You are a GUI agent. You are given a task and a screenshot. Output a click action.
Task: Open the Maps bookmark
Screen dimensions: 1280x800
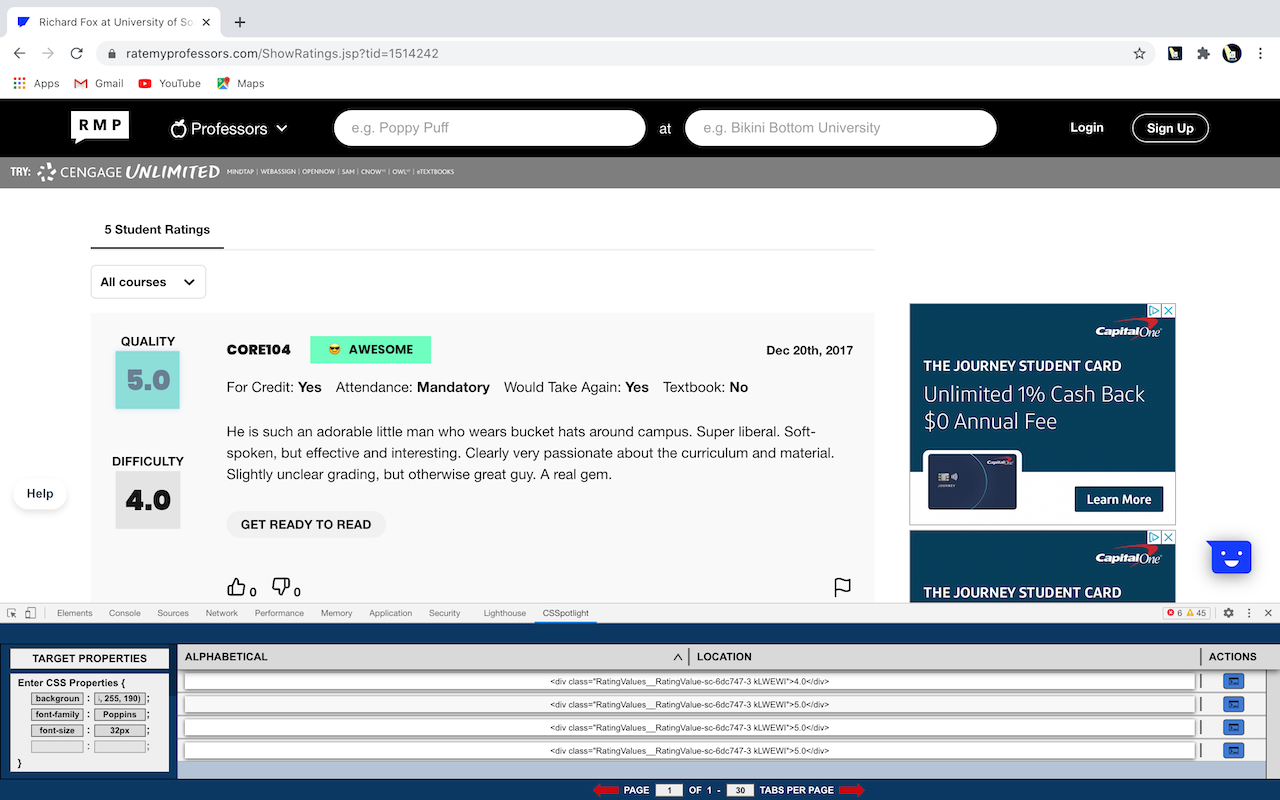point(241,83)
